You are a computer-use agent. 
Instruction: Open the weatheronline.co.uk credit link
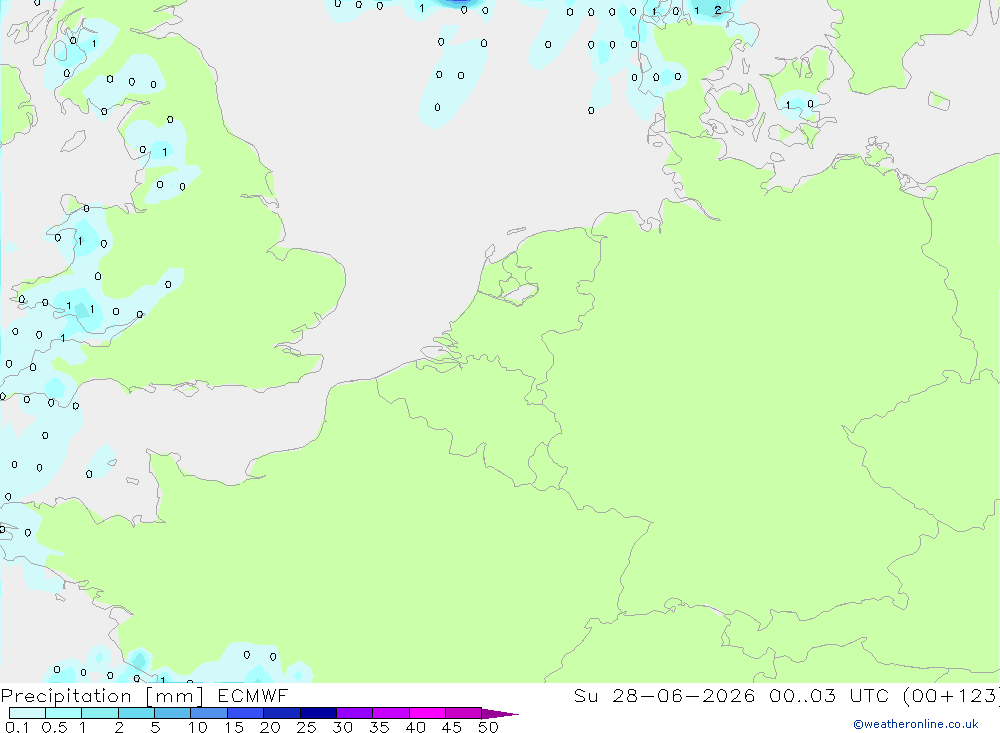click(x=915, y=724)
